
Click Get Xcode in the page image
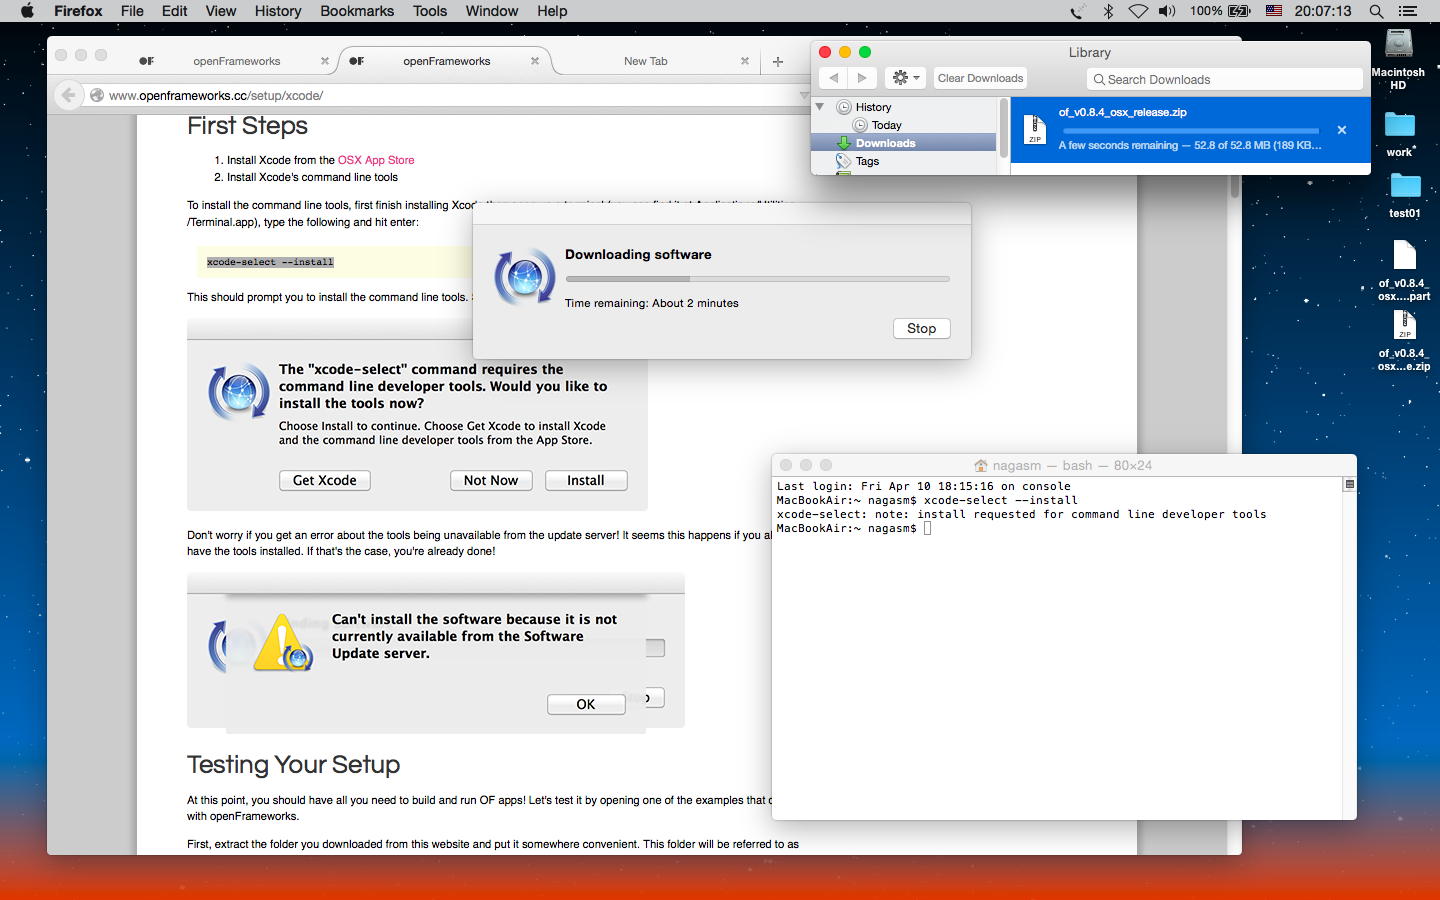[x=325, y=481]
